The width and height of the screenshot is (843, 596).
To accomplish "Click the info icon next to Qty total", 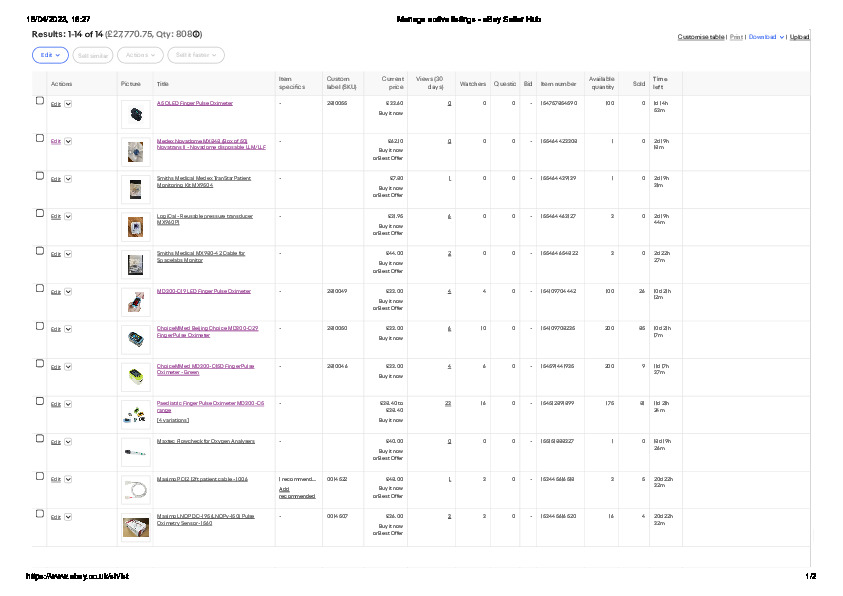I will click(x=197, y=33).
